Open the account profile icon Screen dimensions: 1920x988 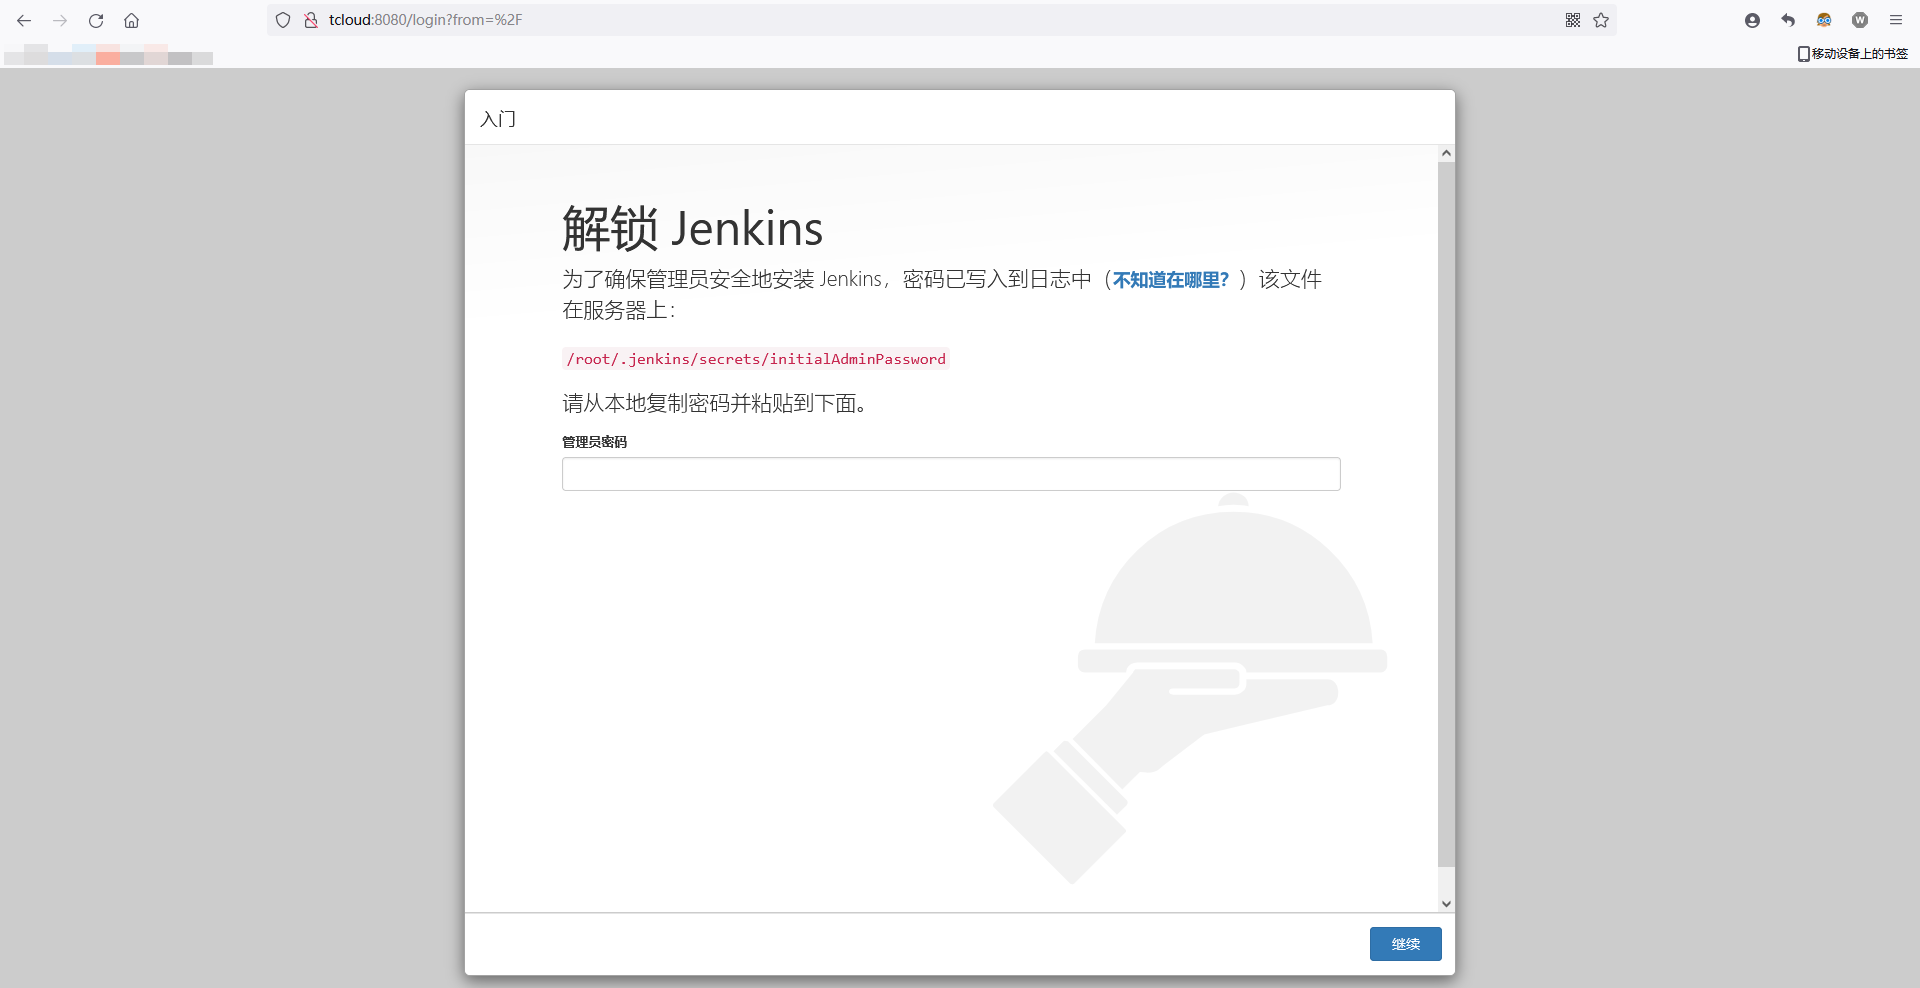[x=1752, y=20]
